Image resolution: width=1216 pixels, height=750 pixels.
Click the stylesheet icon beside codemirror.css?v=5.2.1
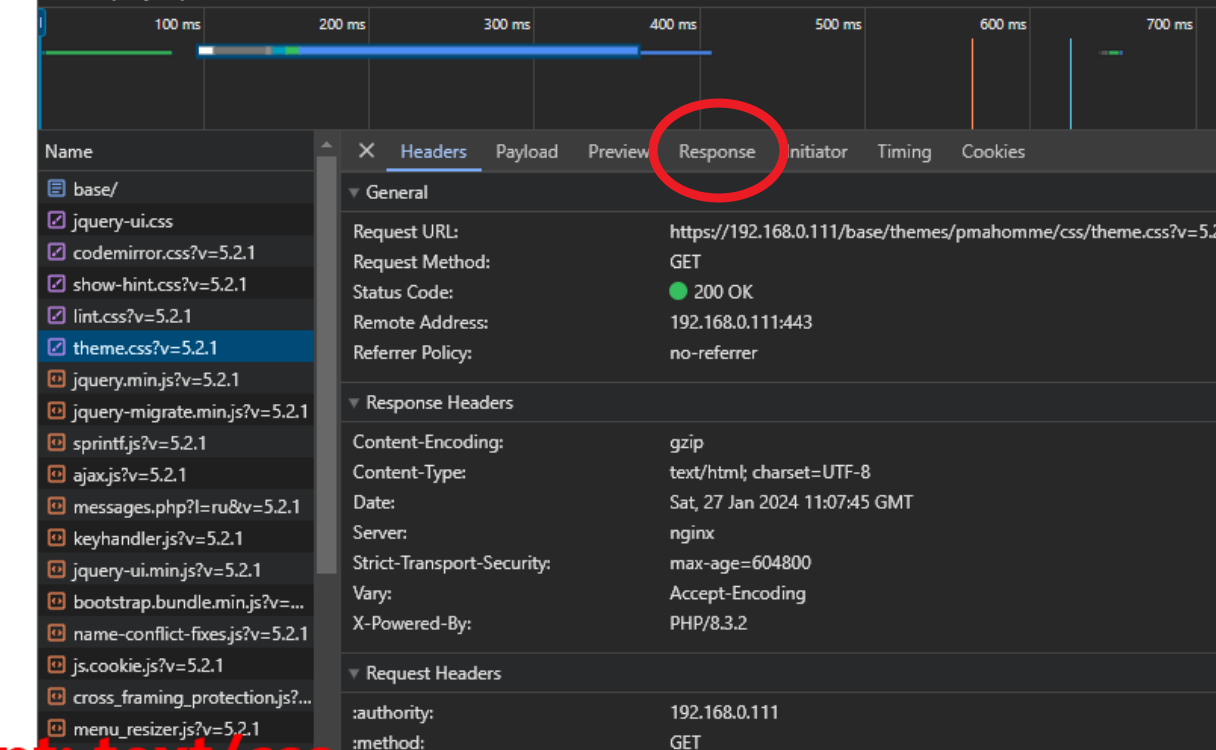click(56, 253)
